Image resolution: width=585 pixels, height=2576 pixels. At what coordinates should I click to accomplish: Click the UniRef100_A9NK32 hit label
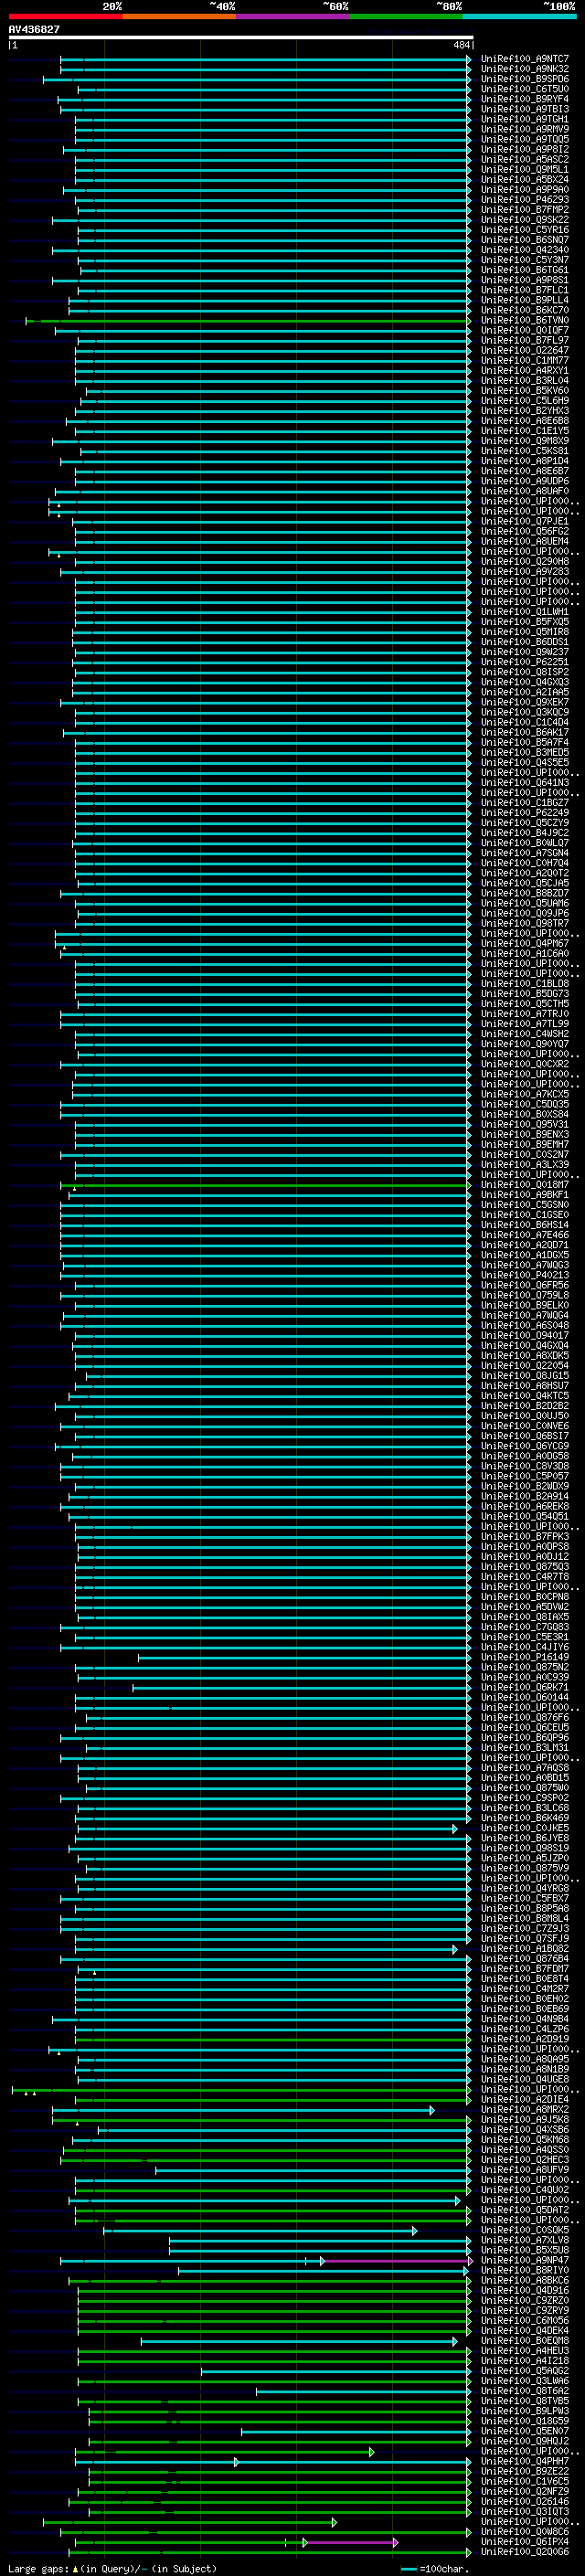point(524,69)
